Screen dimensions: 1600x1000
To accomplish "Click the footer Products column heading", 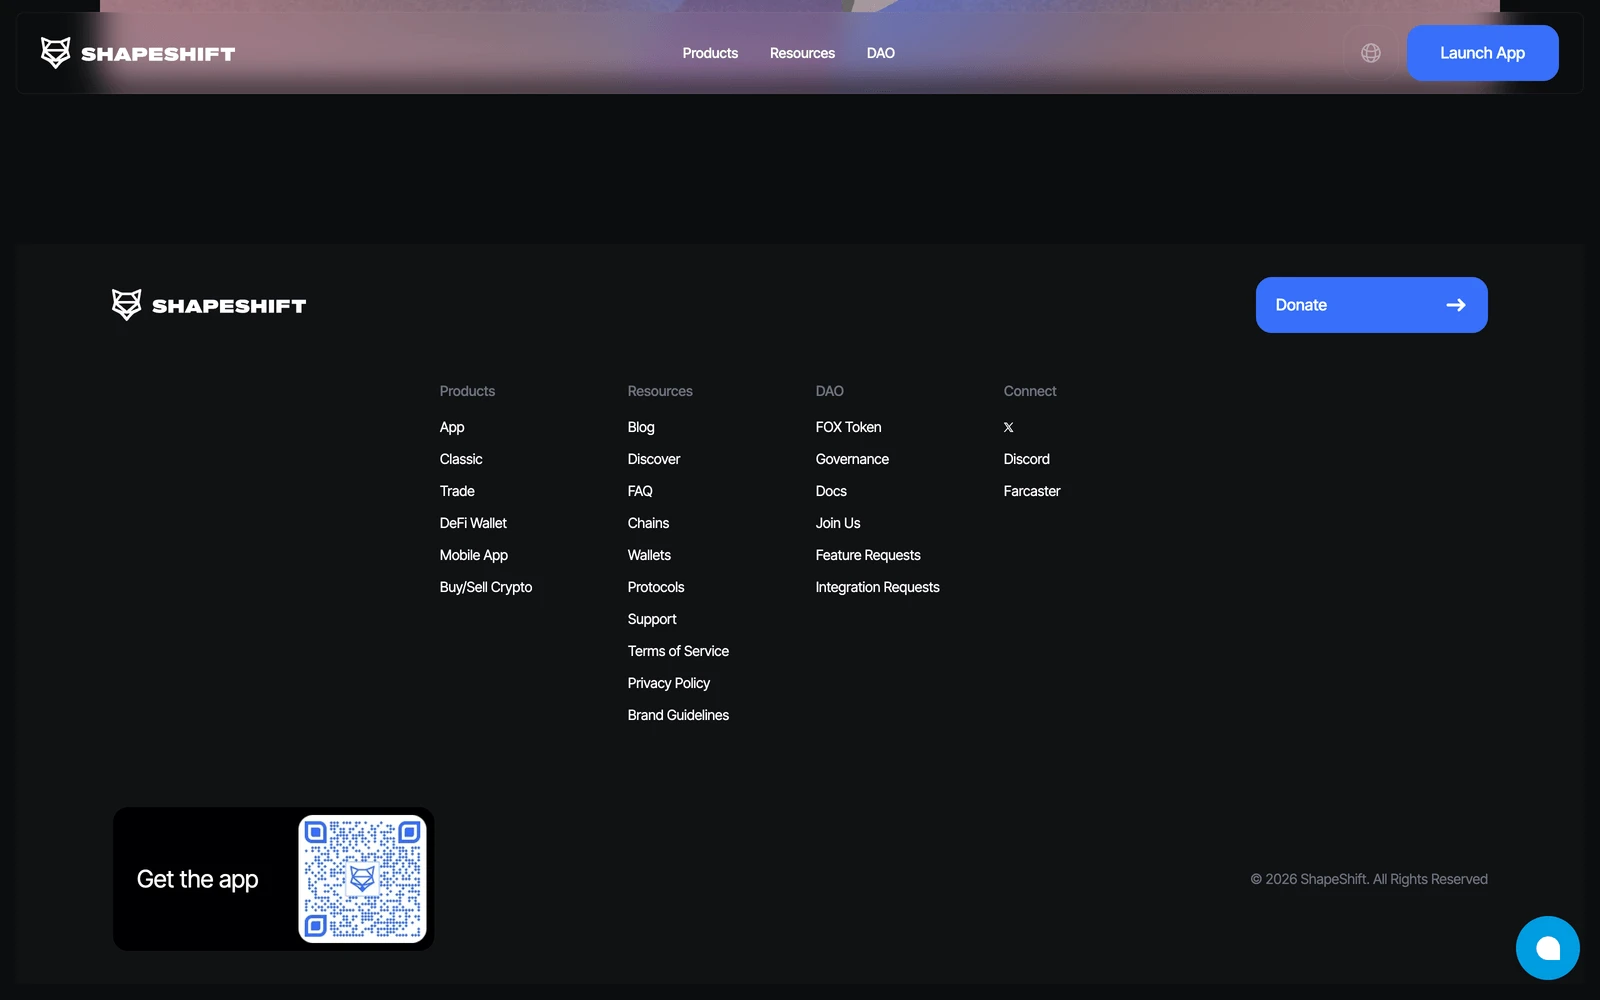I will (467, 391).
